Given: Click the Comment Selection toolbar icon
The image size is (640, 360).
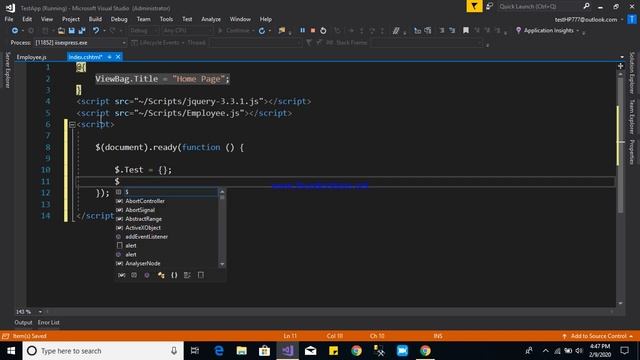Looking at the screenshot, I should point(396,31).
